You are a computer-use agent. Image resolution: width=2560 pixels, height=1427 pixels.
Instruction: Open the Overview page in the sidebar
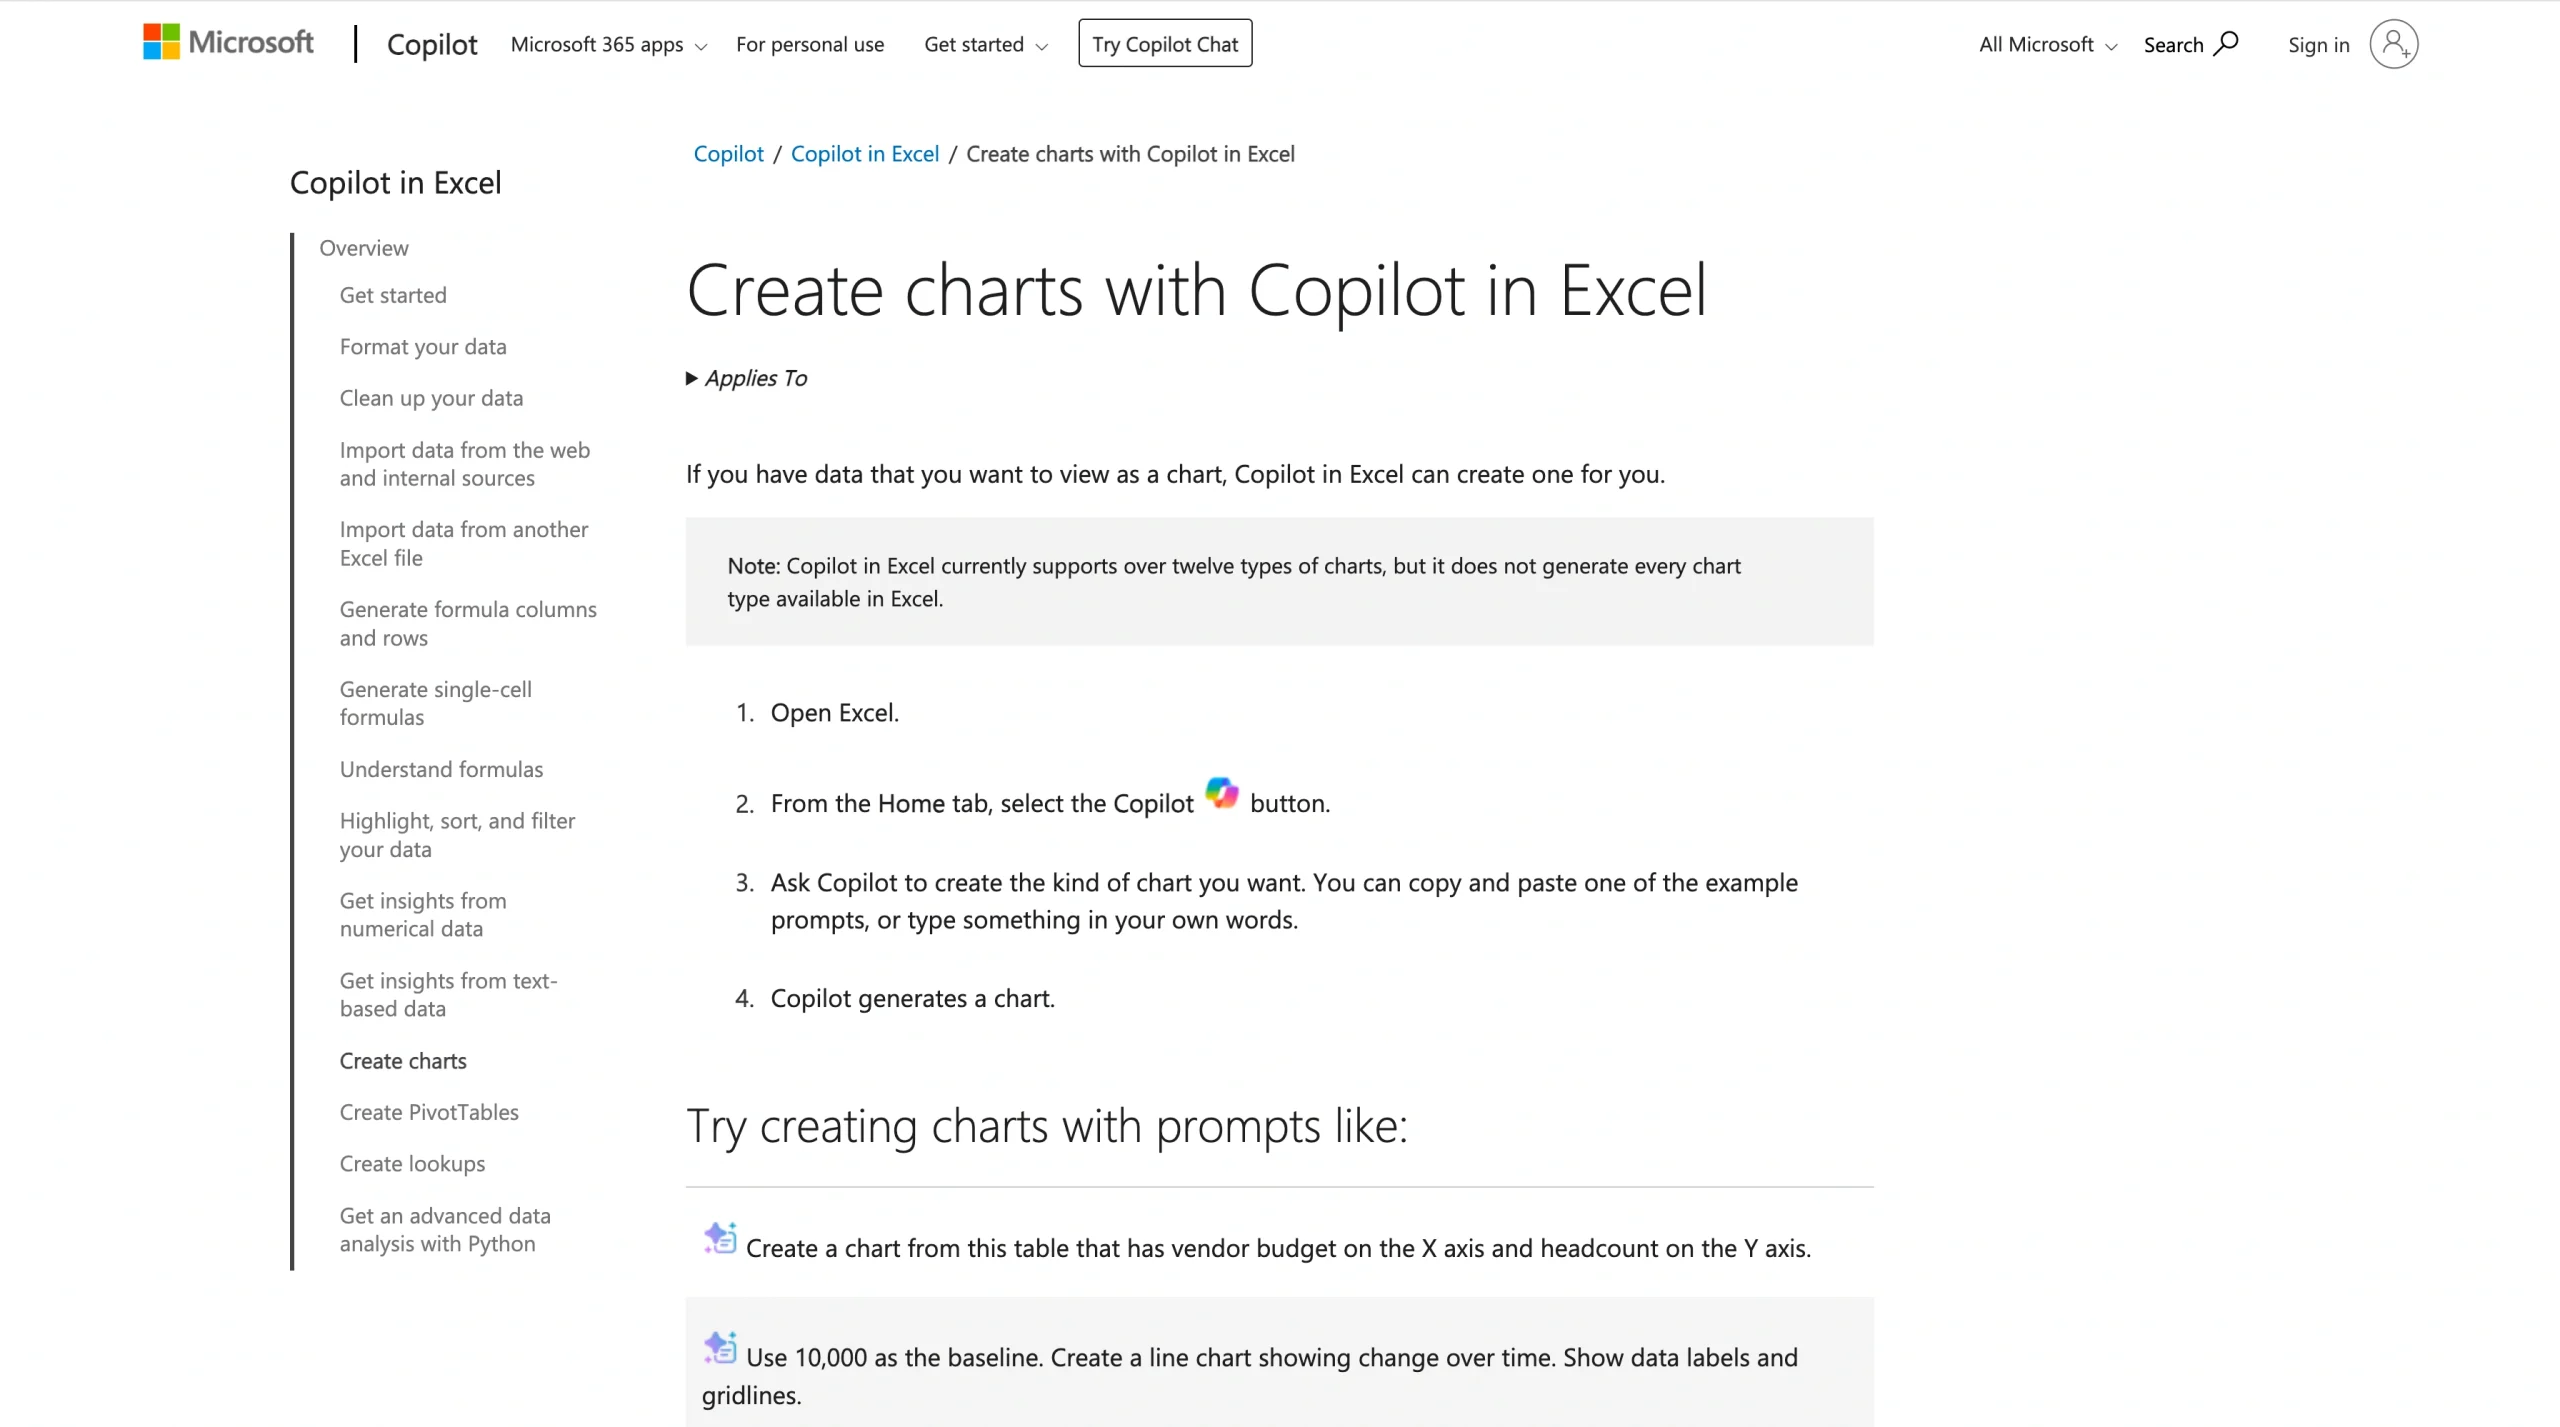(363, 248)
